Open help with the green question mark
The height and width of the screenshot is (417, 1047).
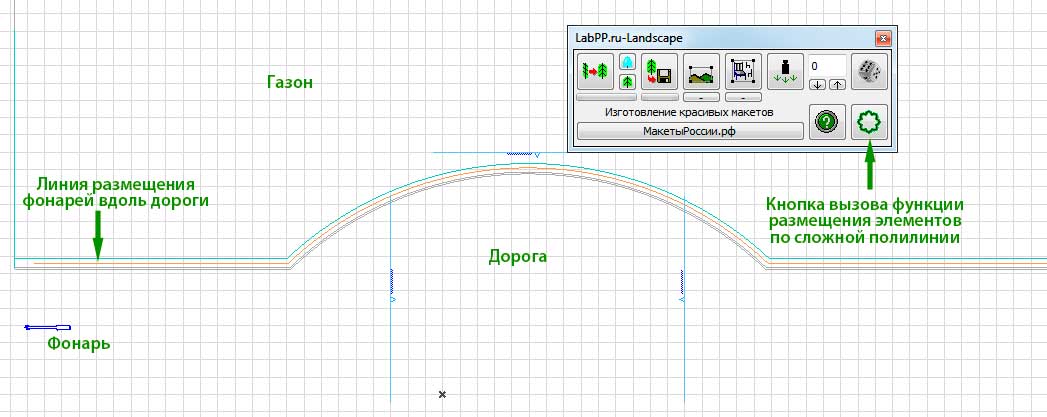coord(827,122)
